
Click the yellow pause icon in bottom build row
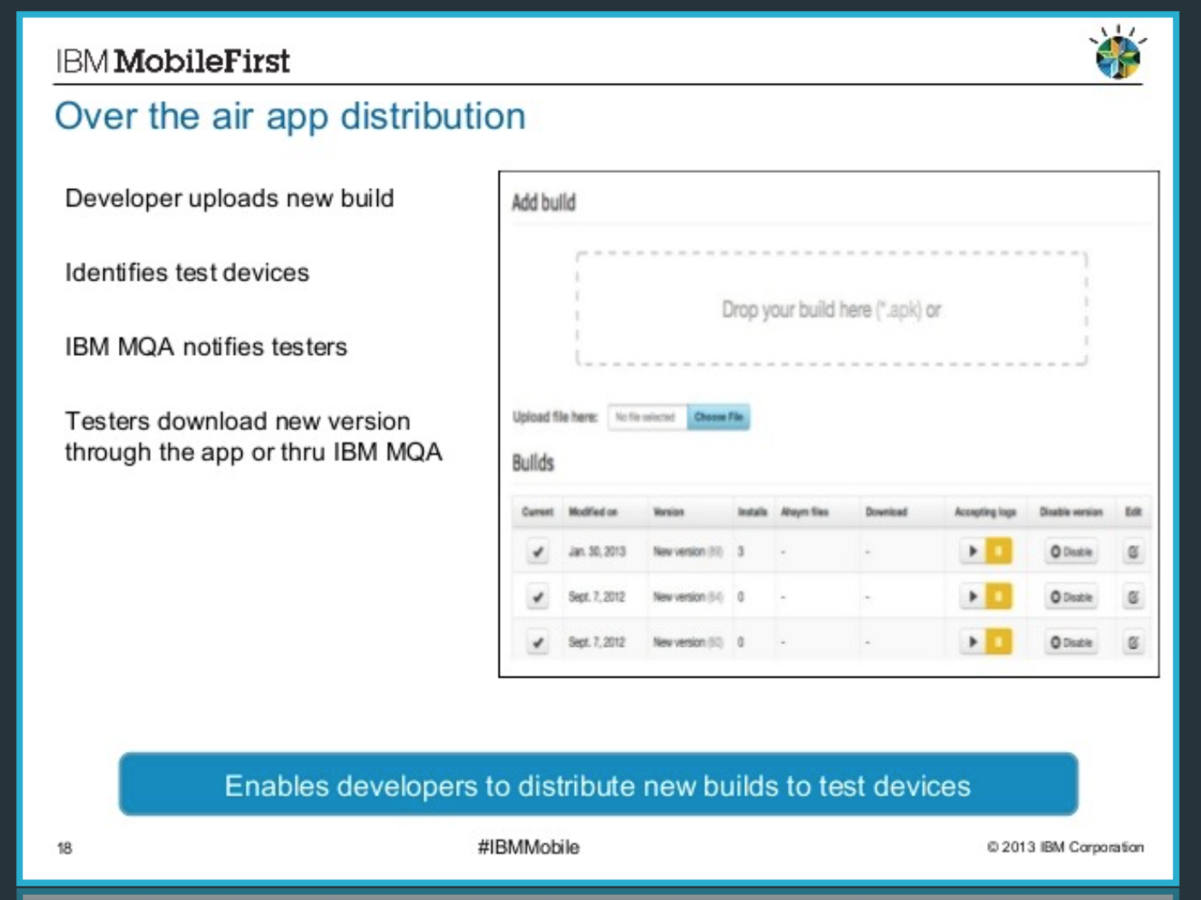click(999, 642)
